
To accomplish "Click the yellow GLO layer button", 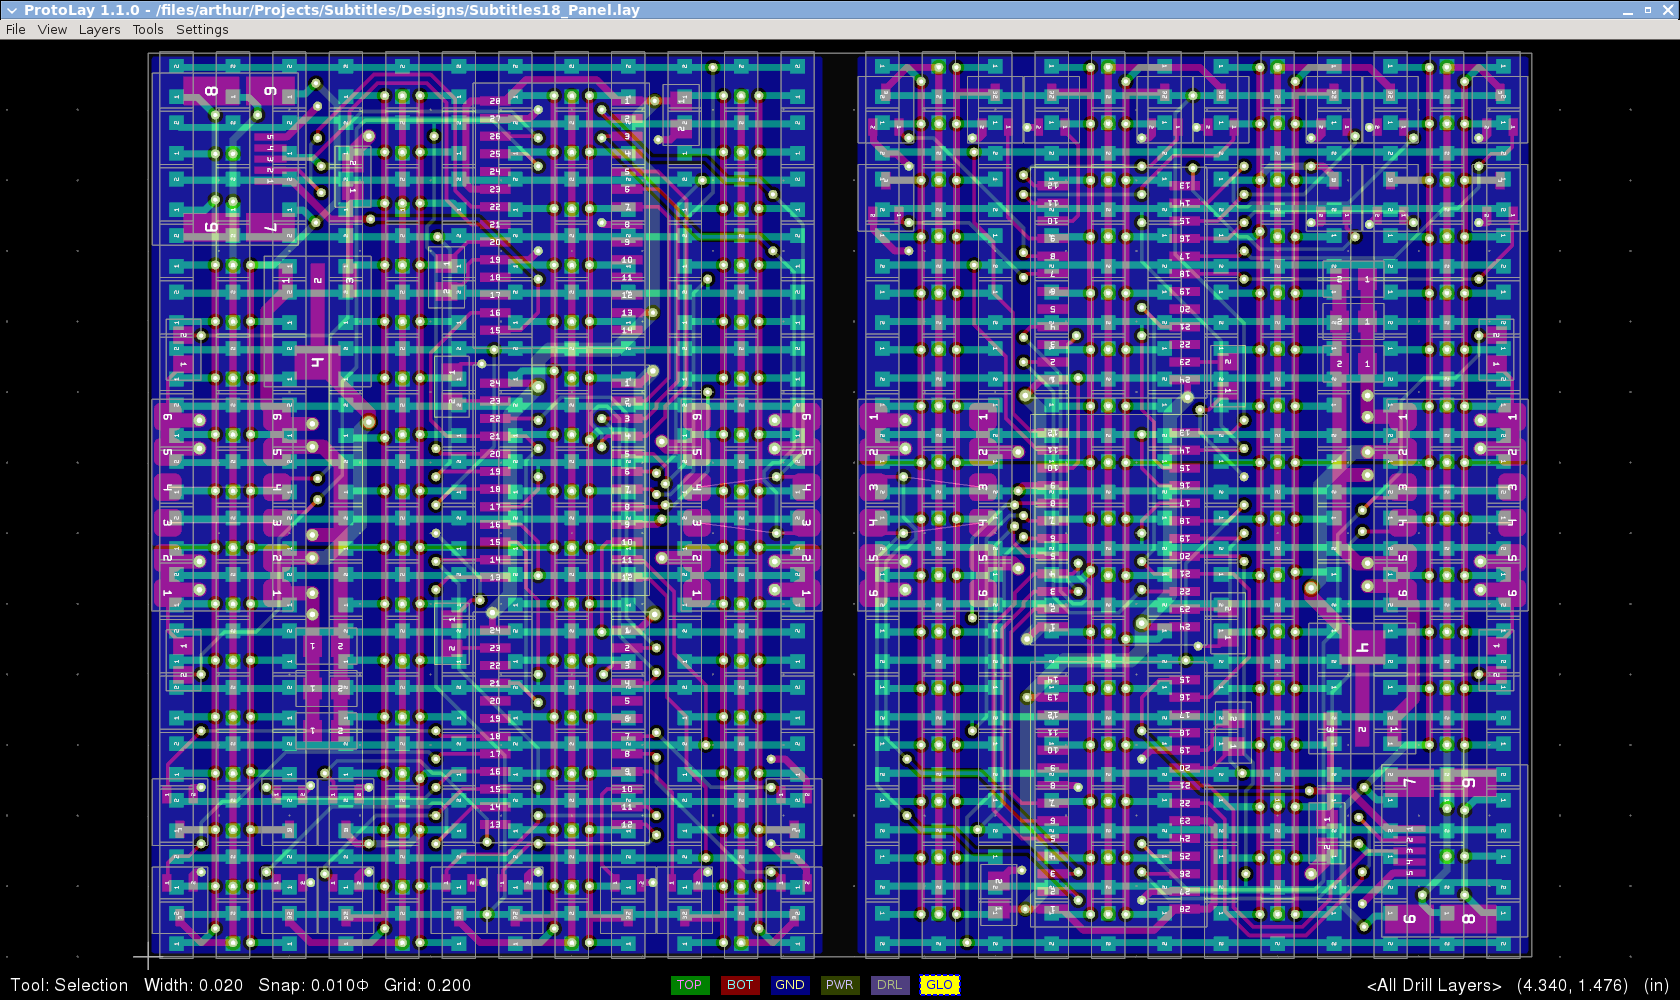I will click(939, 985).
